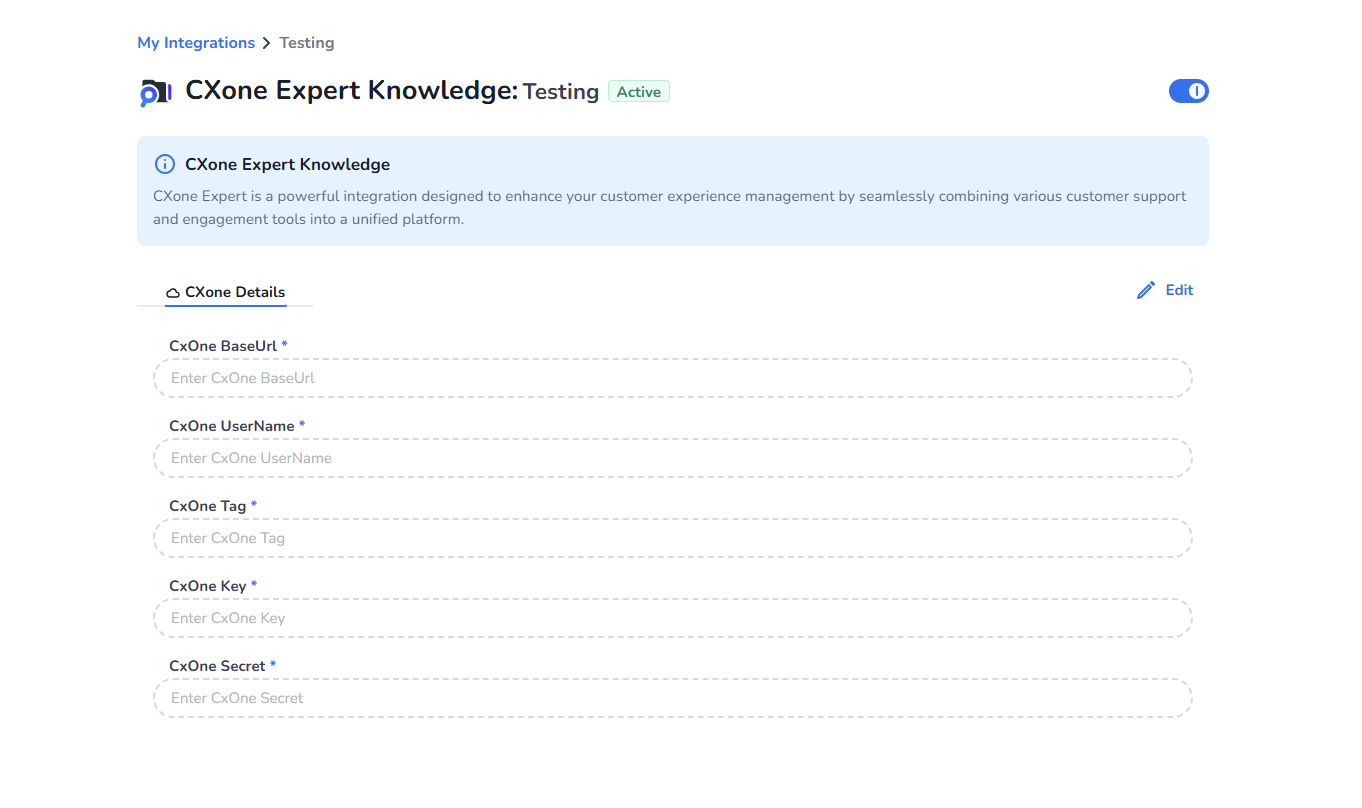Click the CxOne Secret field label
The width and height of the screenshot is (1362, 808).
coord(217,666)
